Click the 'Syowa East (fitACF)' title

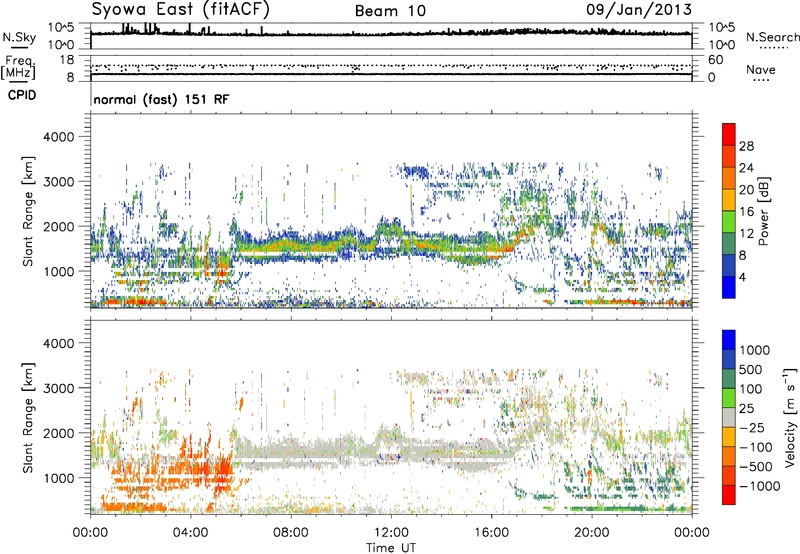181,10
